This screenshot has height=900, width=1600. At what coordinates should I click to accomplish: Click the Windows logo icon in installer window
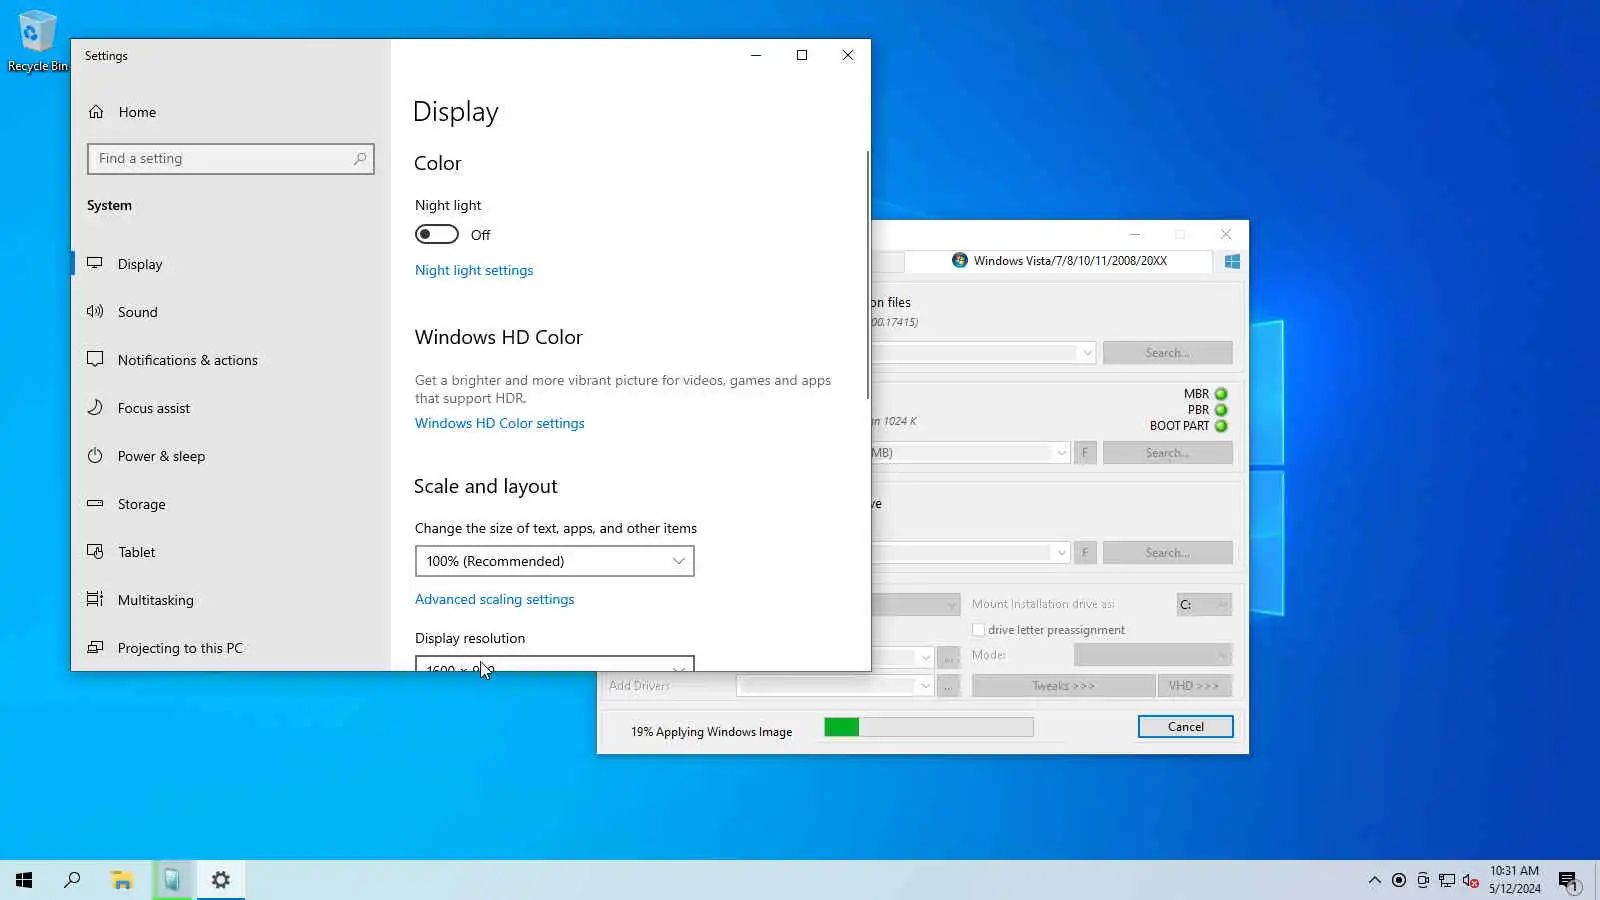pyautogui.click(x=1232, y=261)
